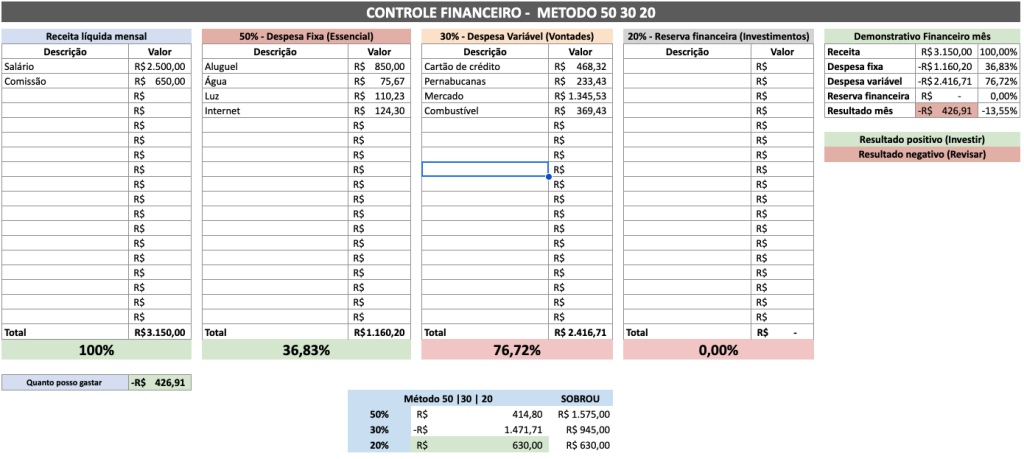Select the Internet value cell showing 124,30
1024x459 pixels.
pyautogui.click(x=380, y=111)
